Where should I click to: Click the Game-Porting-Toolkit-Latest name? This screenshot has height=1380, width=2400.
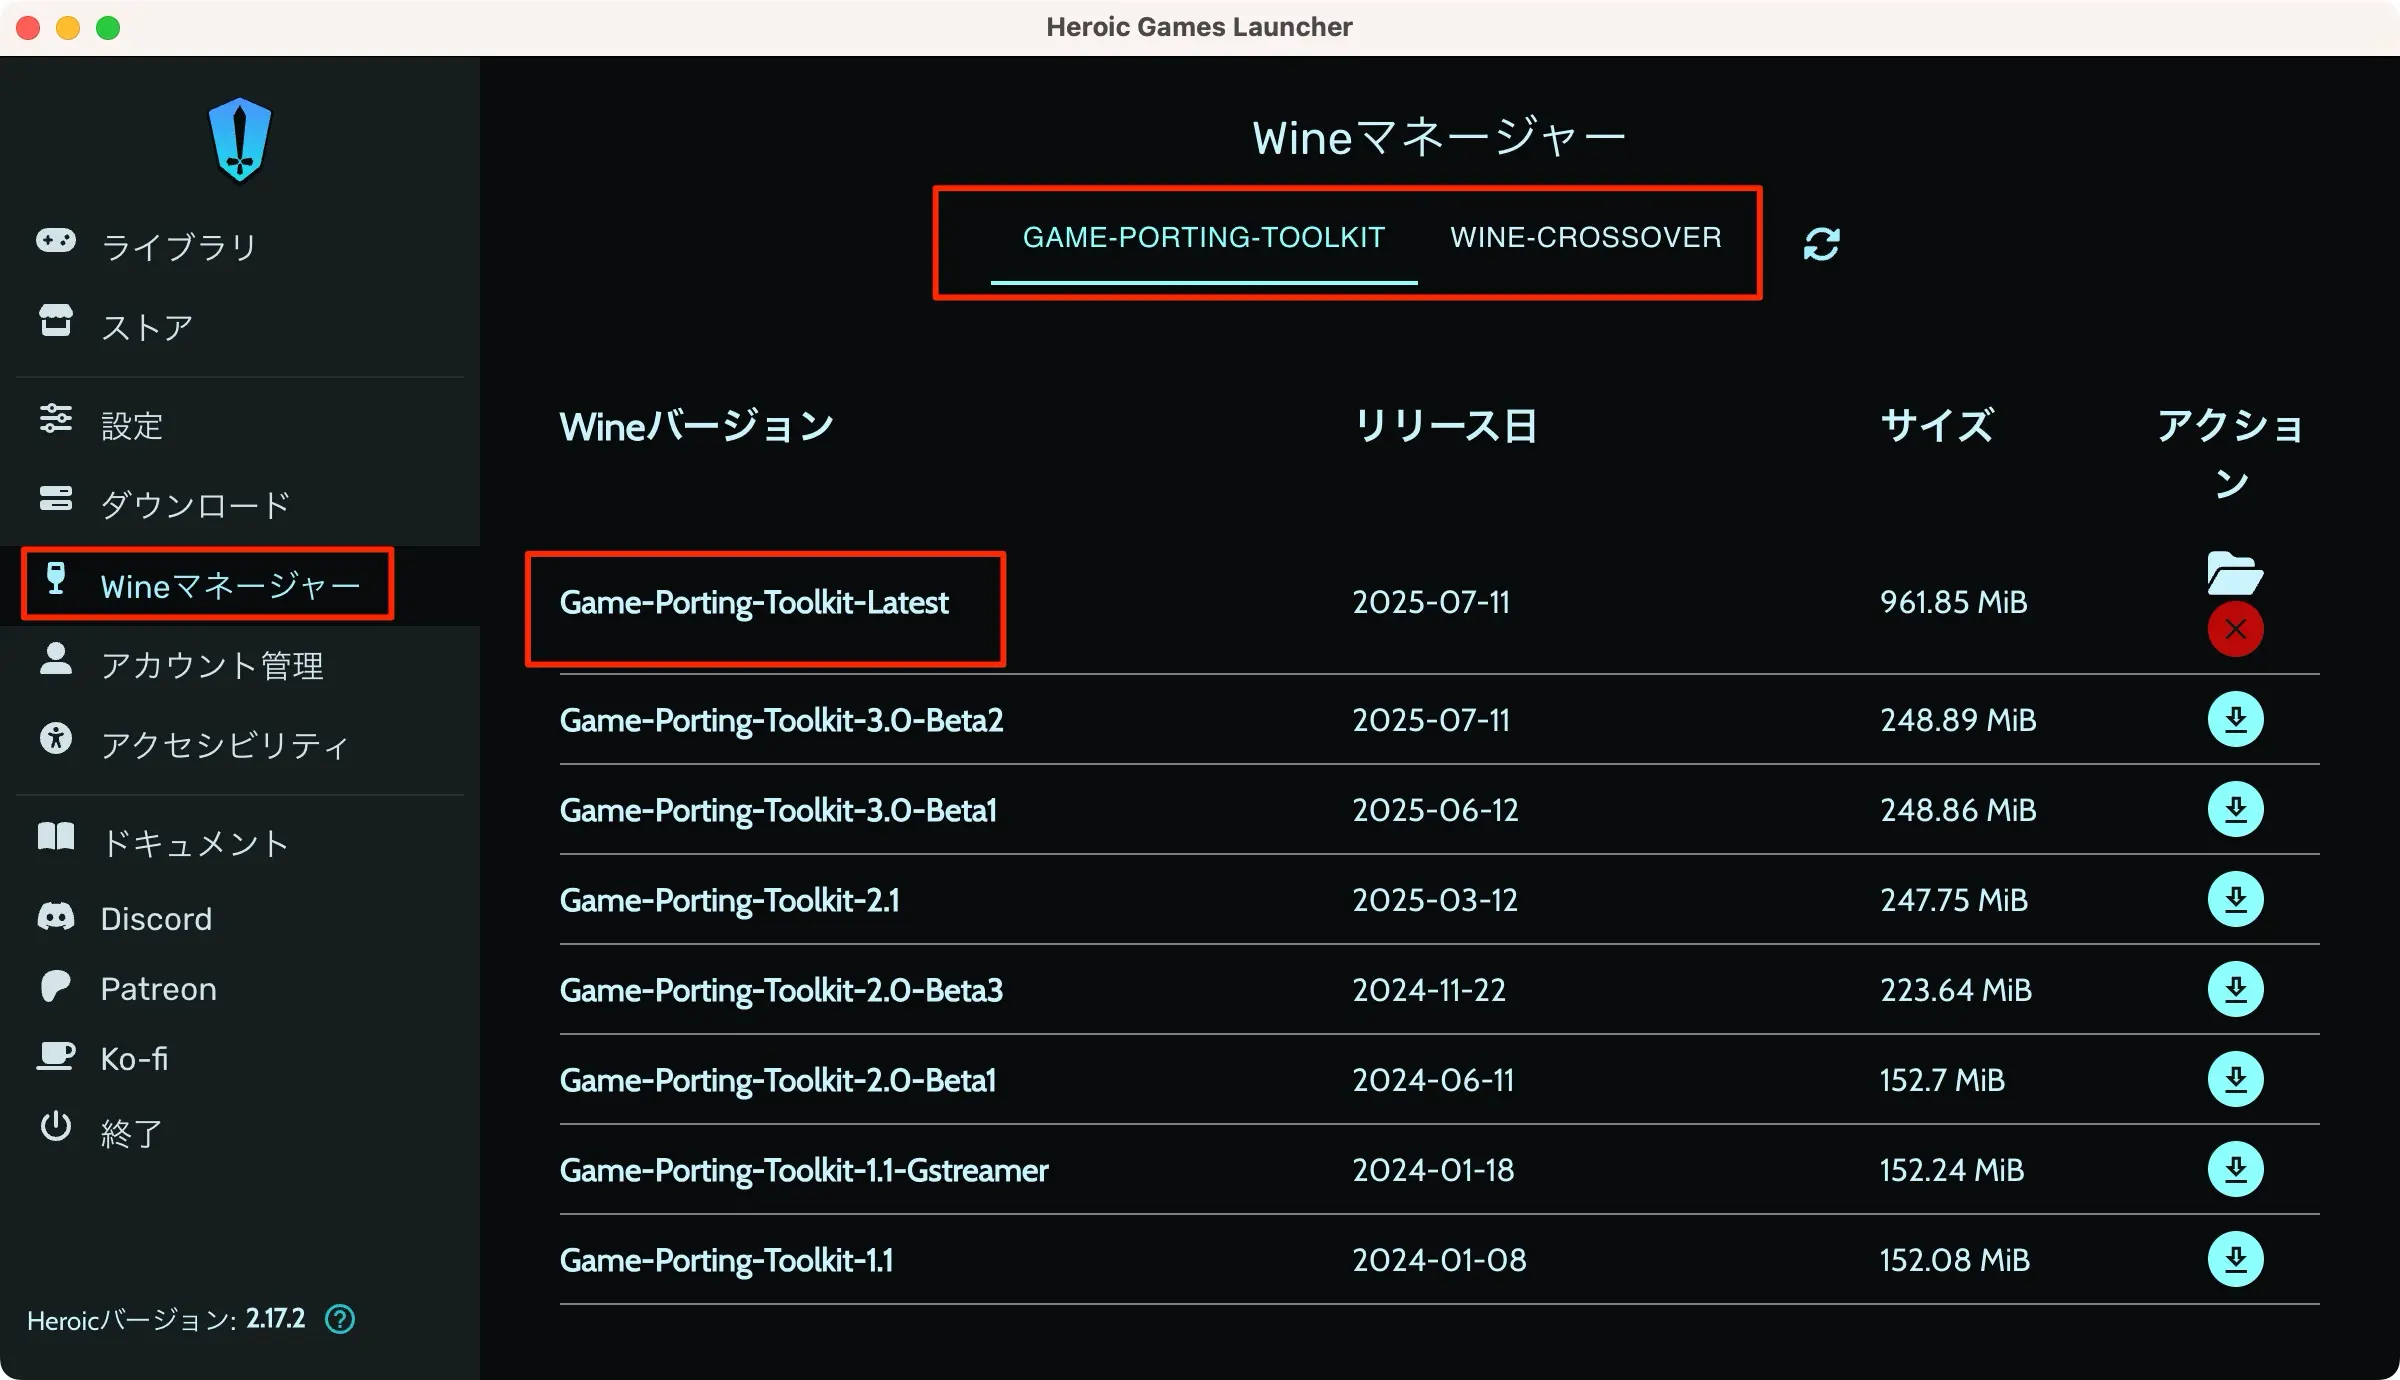[x=754, y=603]
